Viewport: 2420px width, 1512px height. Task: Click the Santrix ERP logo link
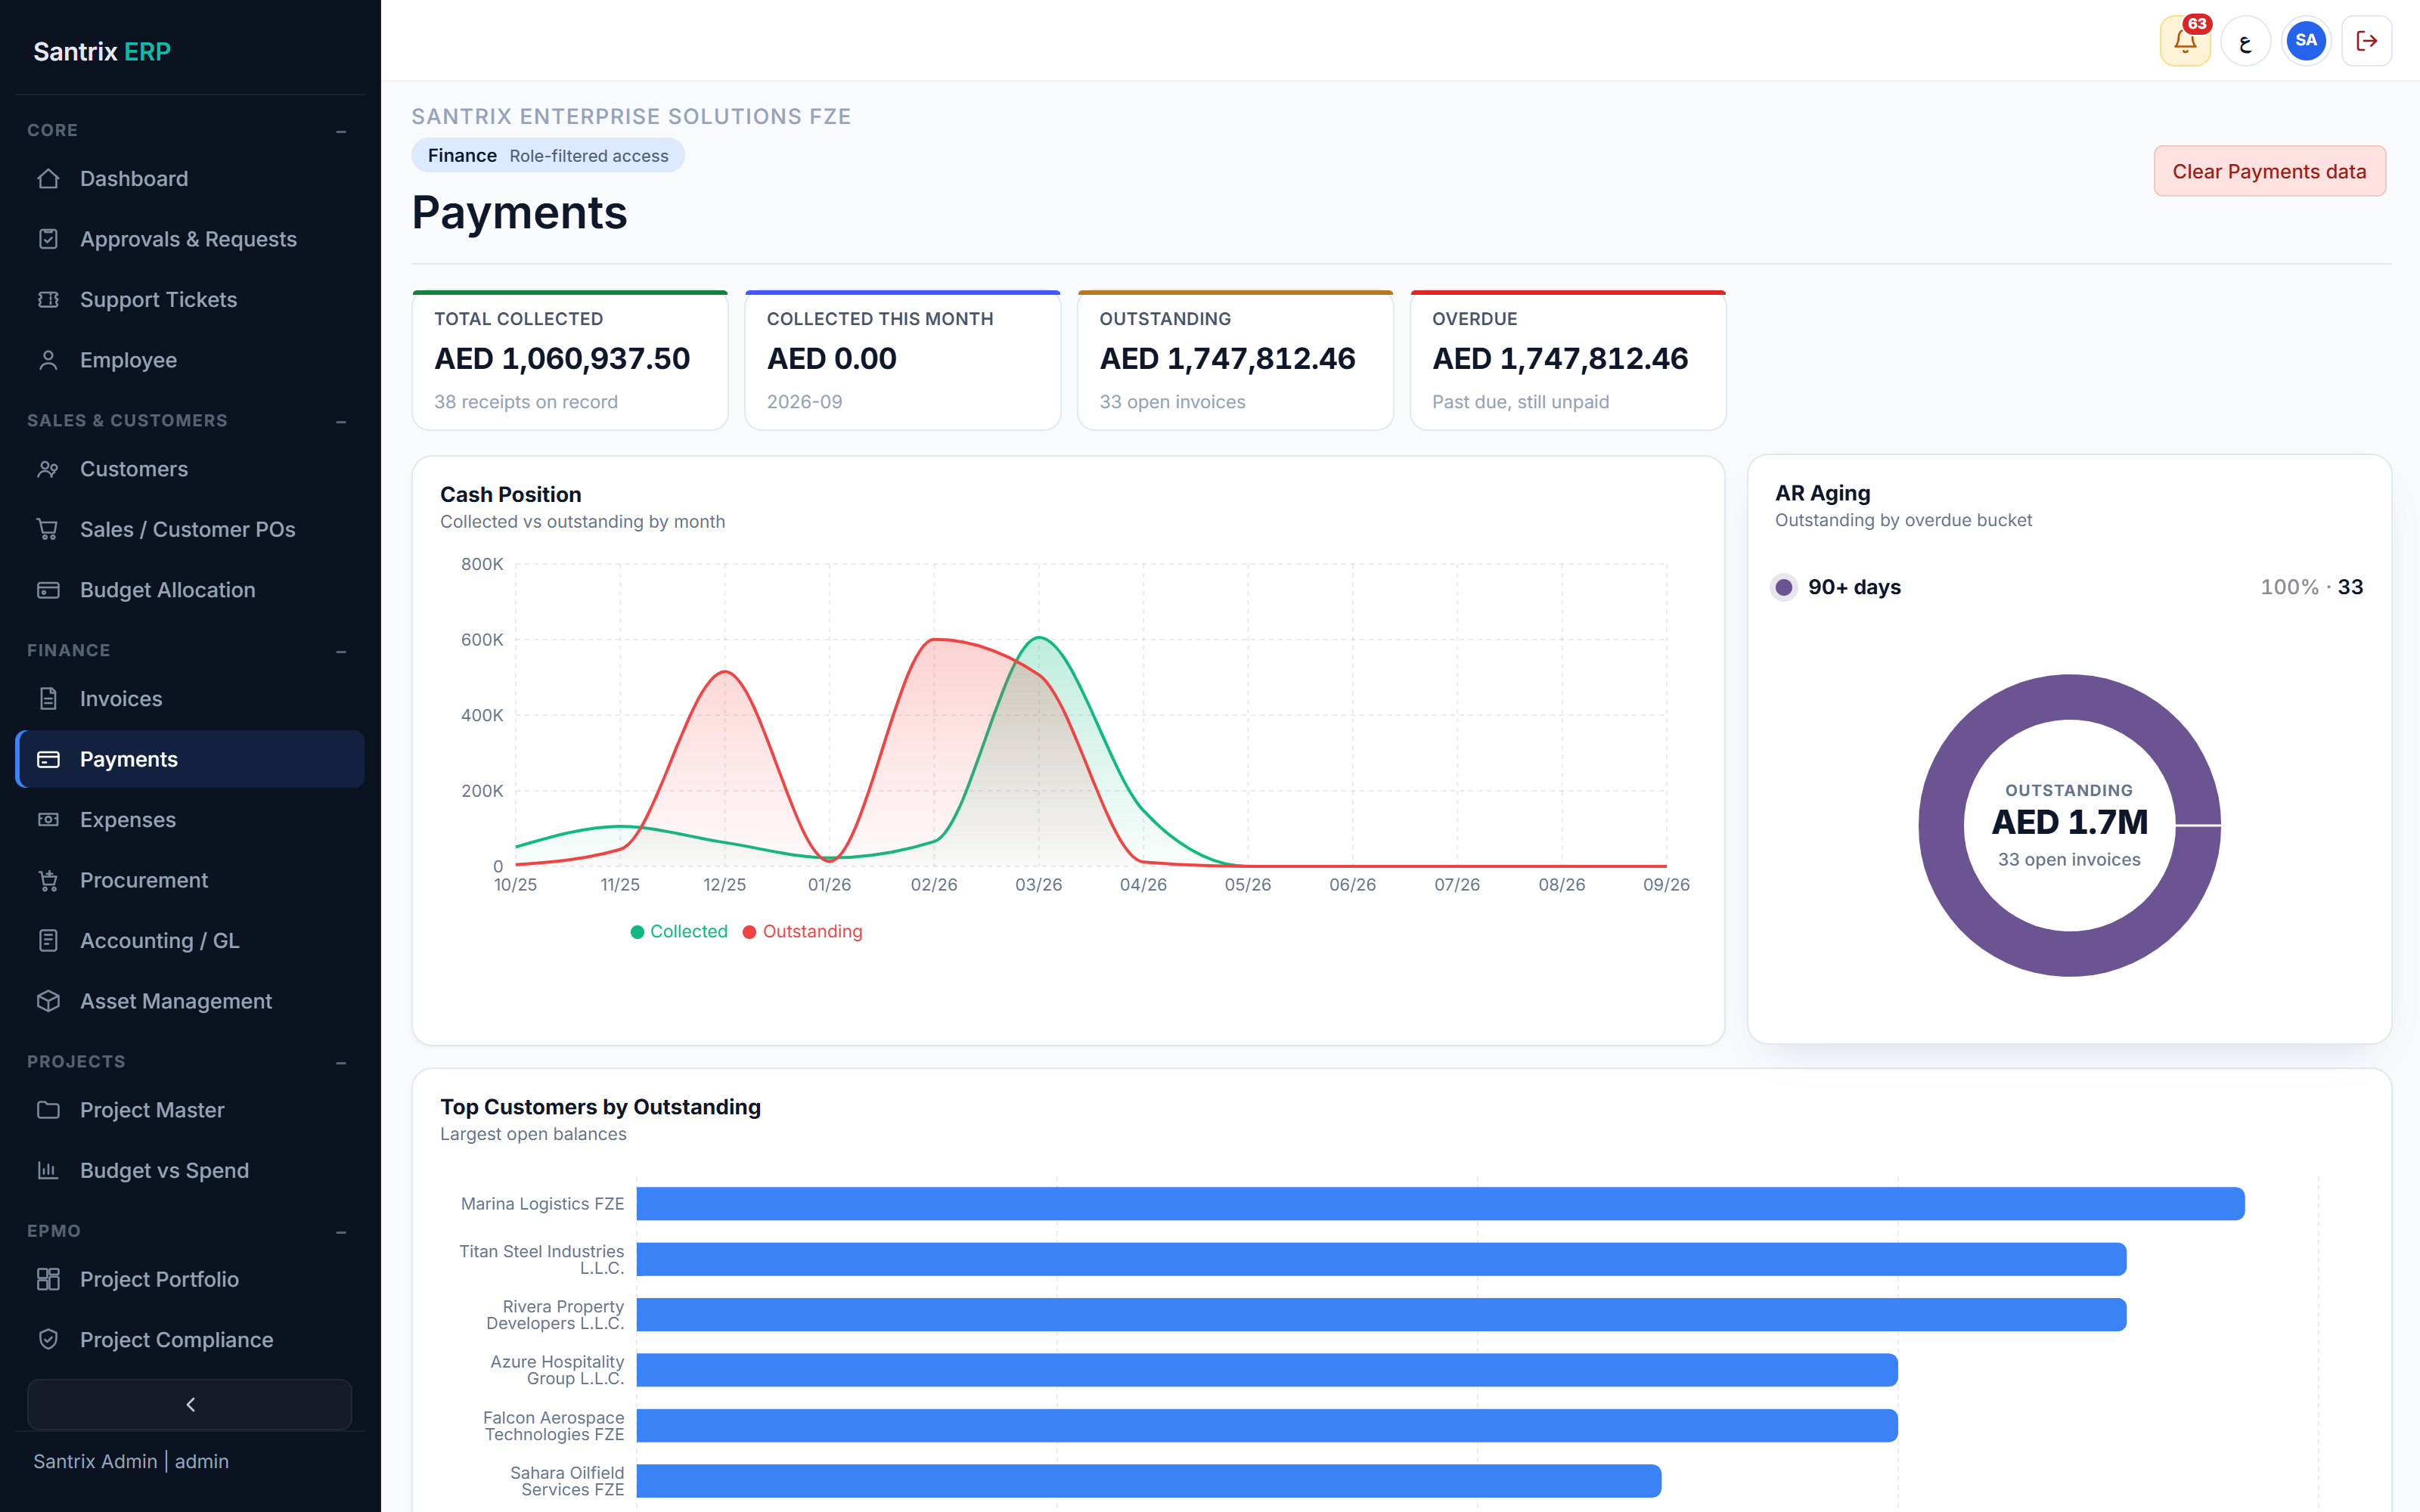click(102, 51)
